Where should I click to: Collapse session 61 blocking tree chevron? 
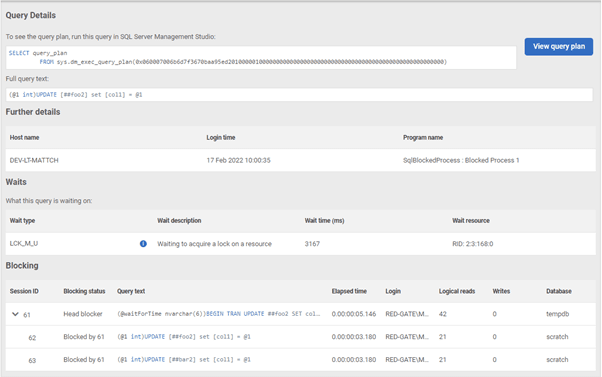(15, 314)
